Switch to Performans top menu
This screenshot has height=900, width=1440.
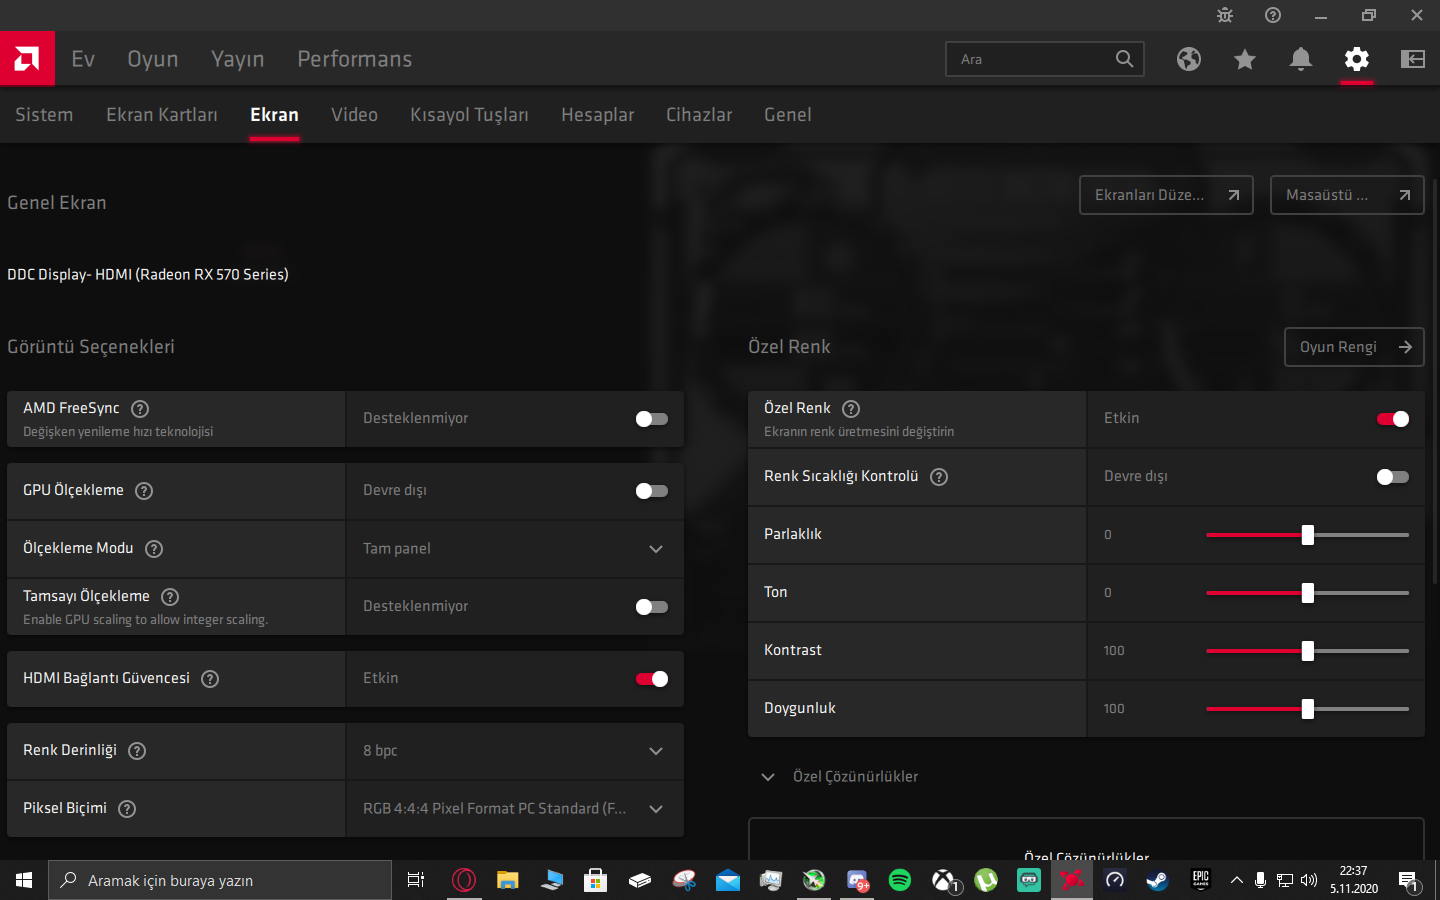point(355,59)
